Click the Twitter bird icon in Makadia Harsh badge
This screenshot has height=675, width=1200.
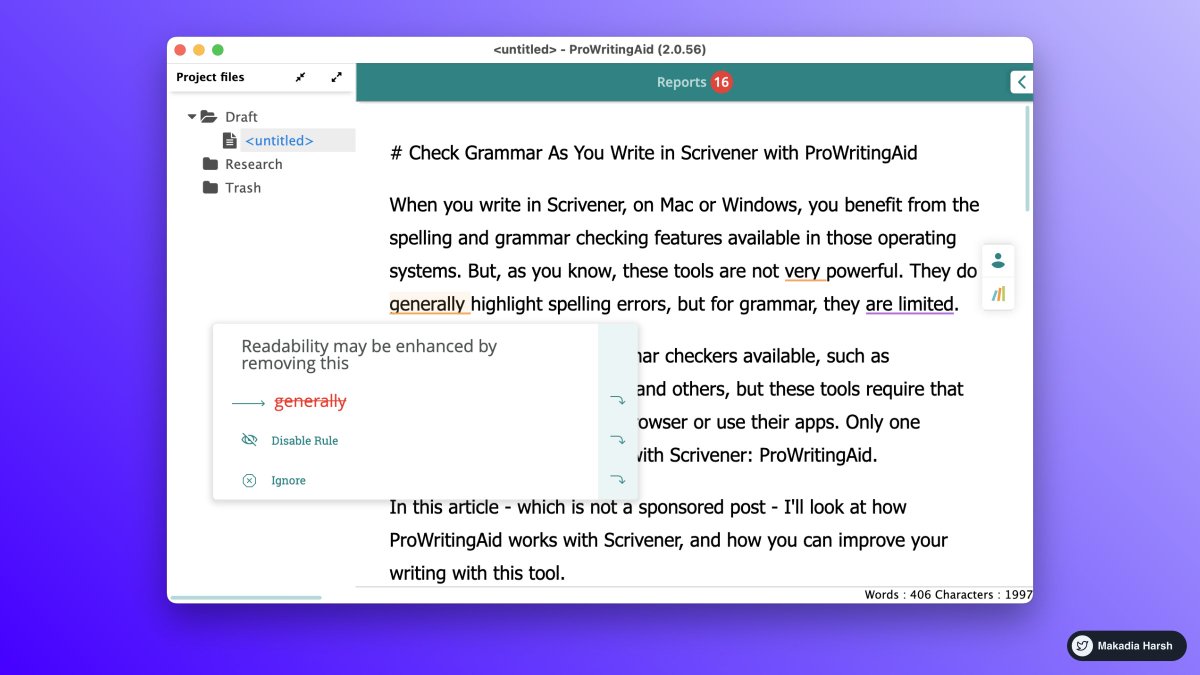click(x=1082, y=646)
